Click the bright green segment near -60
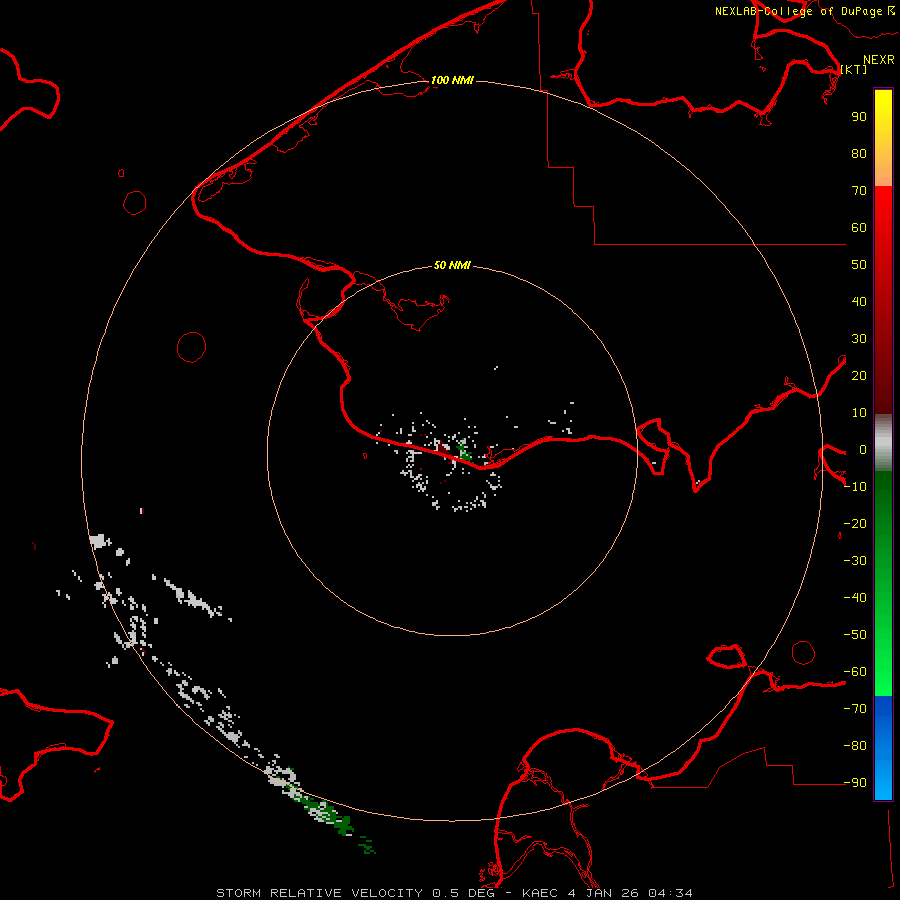Screen dimensions: 900x900 883,672
